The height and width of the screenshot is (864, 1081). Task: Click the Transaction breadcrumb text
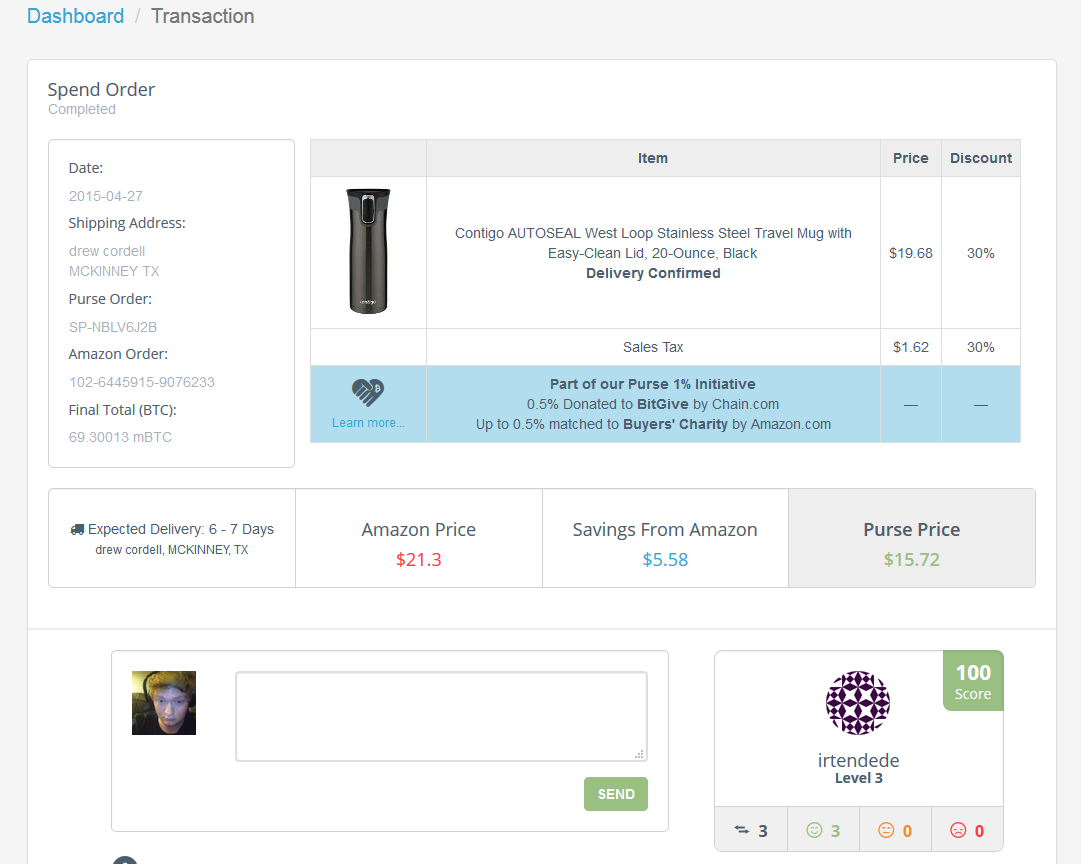(202, 16)
